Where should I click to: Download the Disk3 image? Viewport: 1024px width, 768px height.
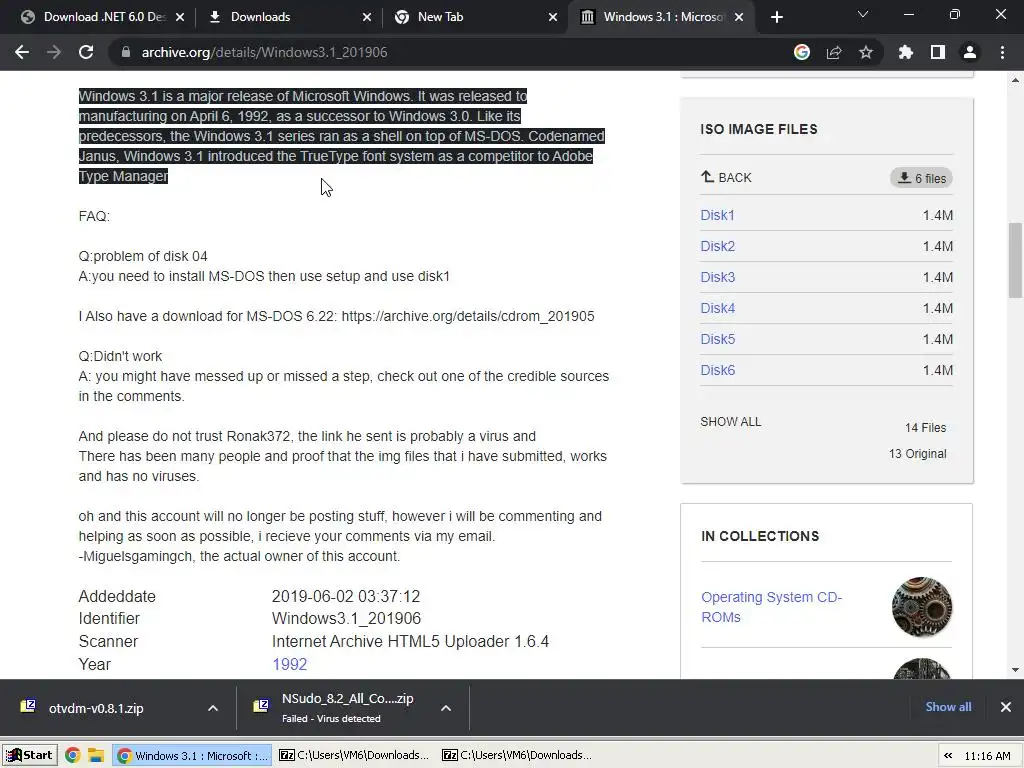(x=717, y=277)
